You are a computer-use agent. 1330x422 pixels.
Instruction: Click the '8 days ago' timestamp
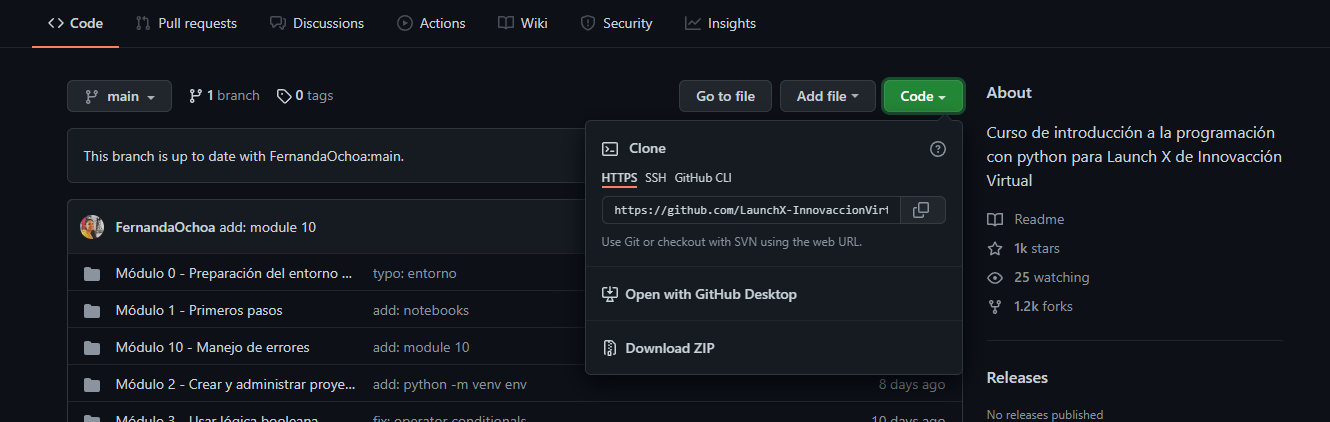(x=912, y=384)
